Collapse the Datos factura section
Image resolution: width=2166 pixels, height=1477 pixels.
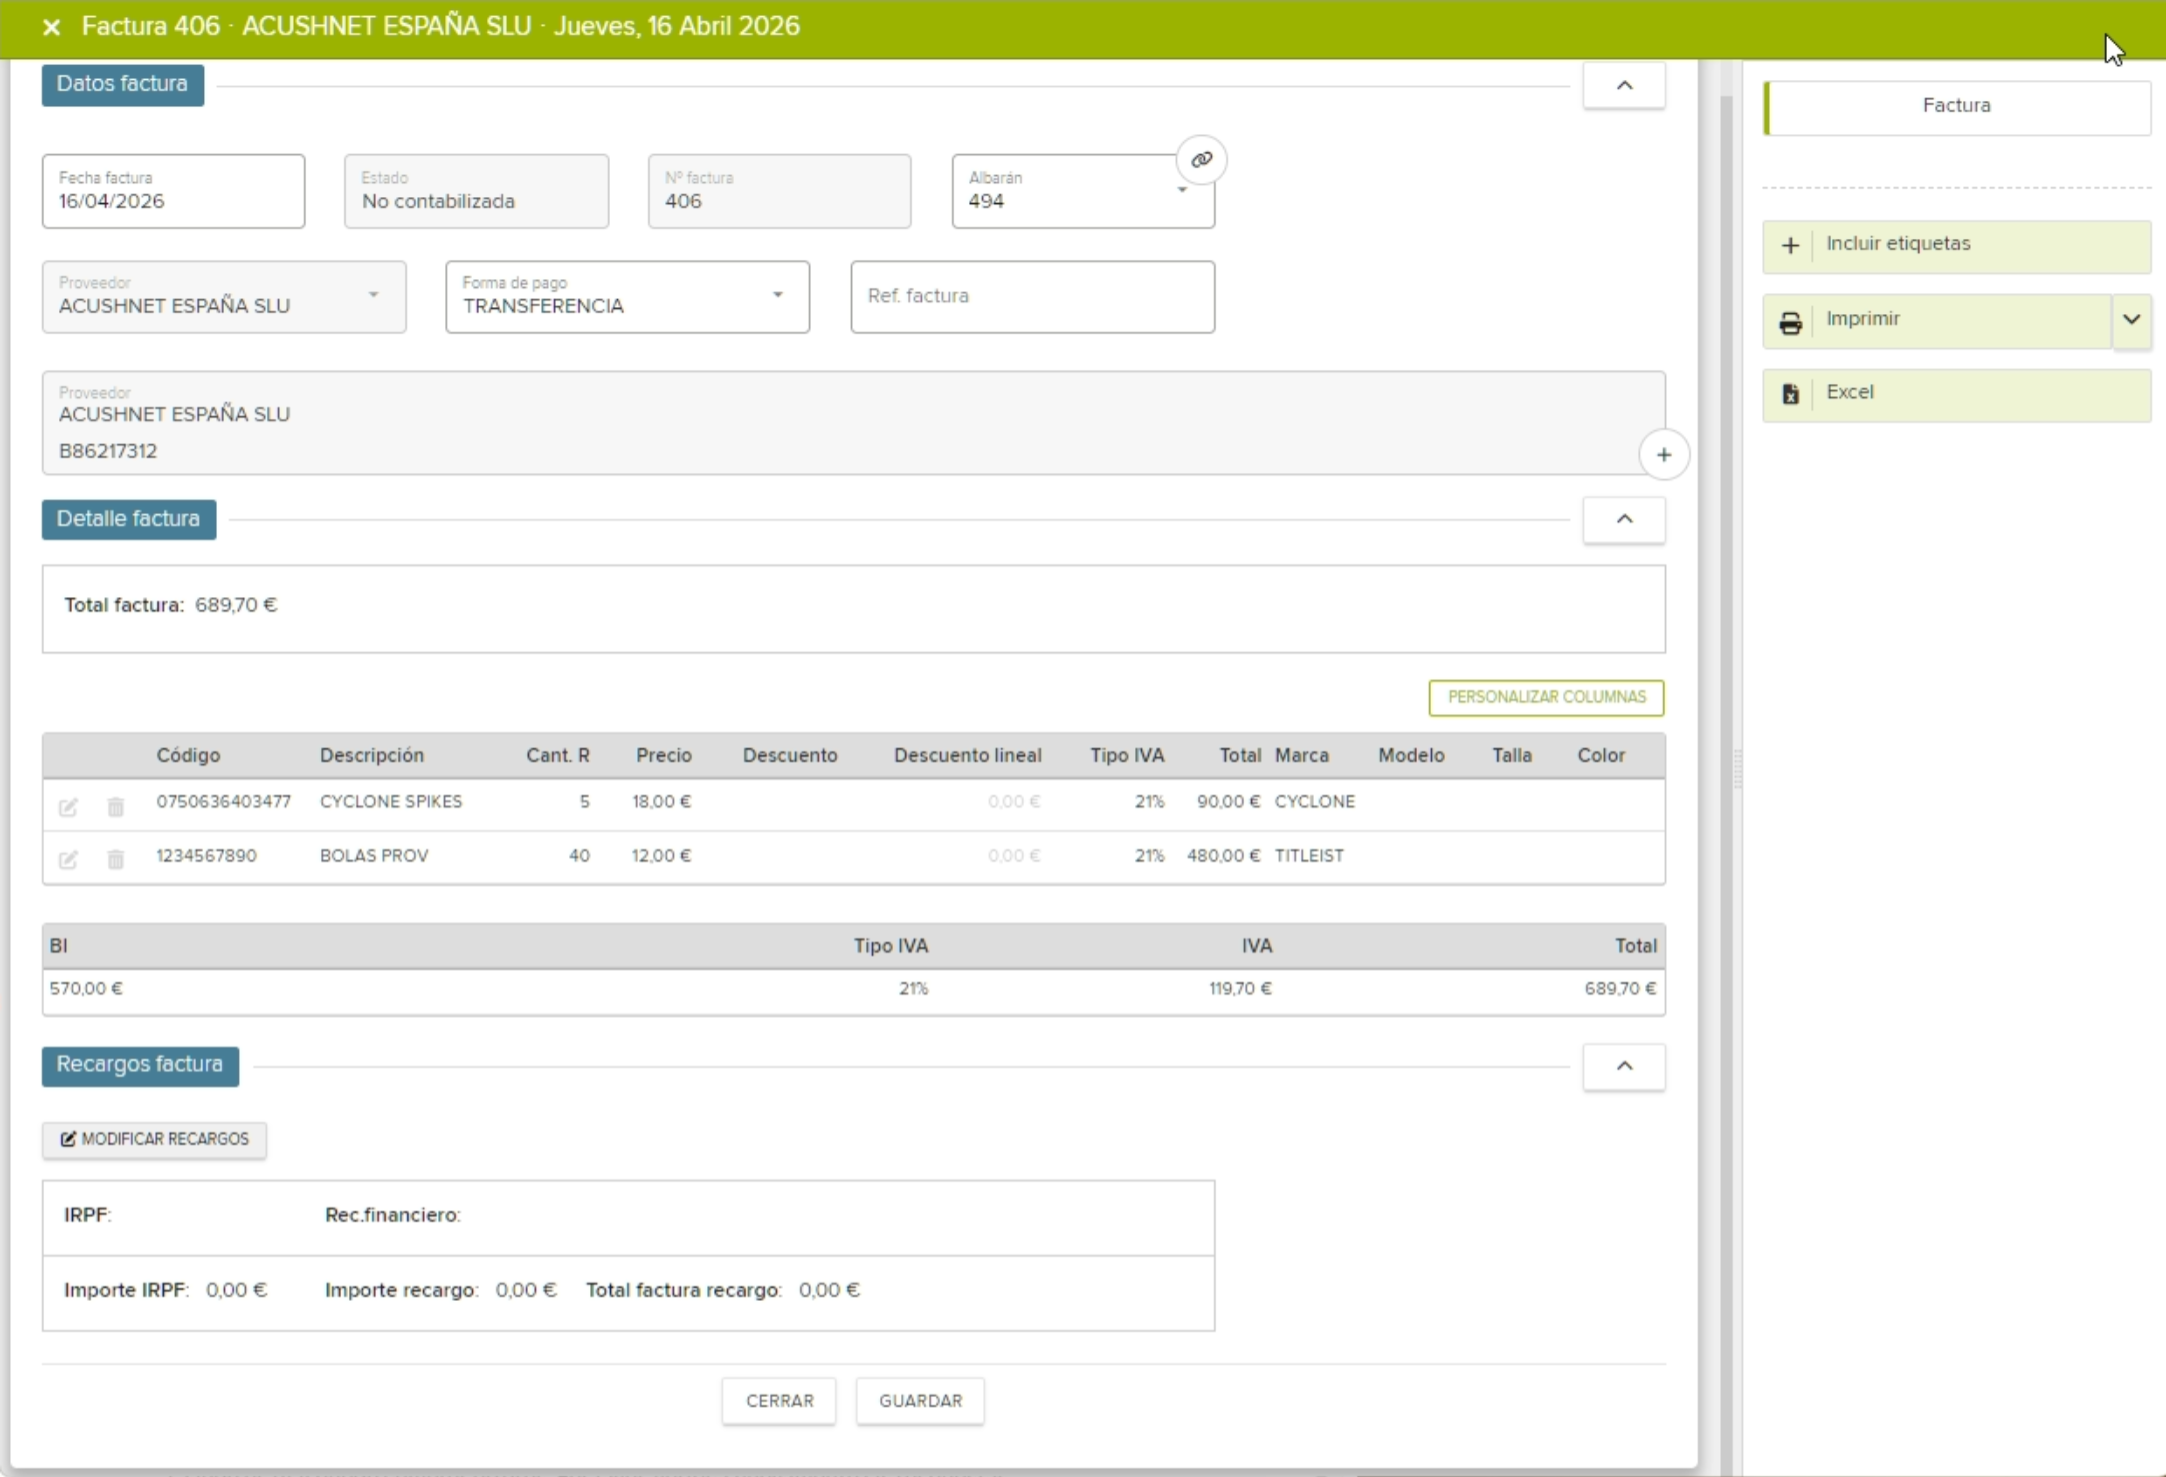click(x=1624, y=86)
